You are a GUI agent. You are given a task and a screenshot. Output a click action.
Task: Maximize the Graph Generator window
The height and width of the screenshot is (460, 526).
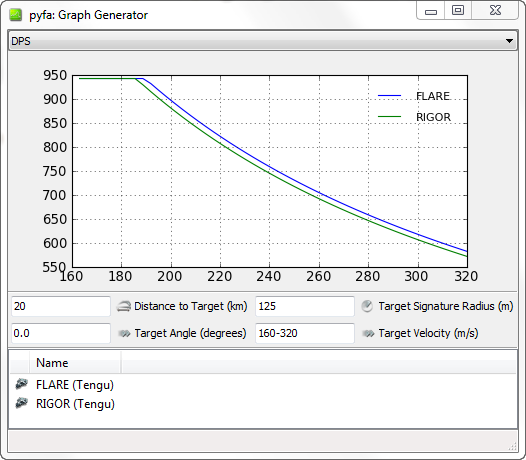pyautogui.click(x=458, y=10)
